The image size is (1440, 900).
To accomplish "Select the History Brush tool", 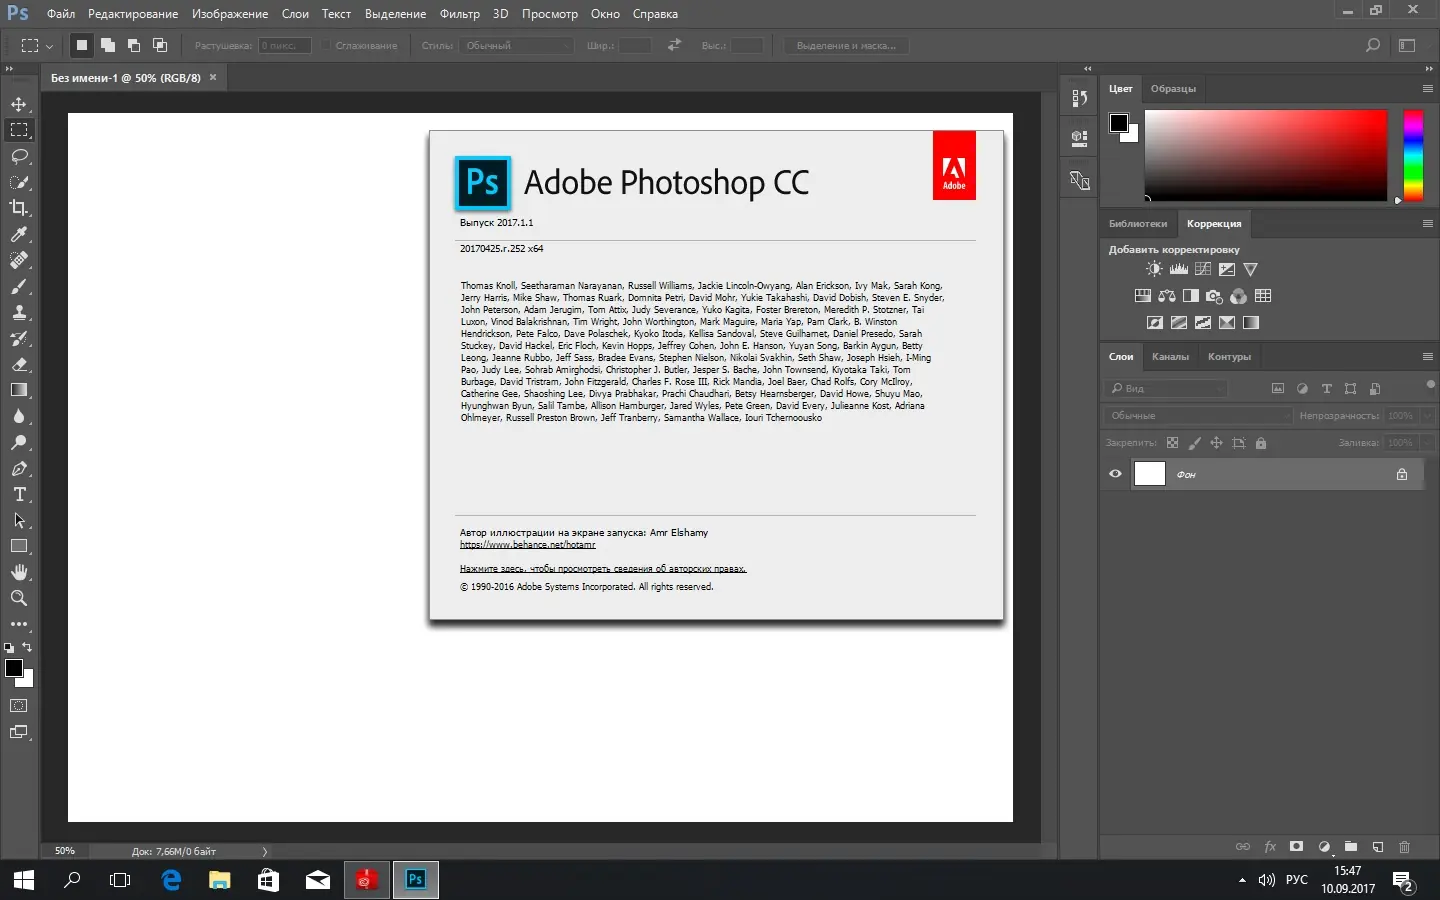I will click(x=19, y=338).
